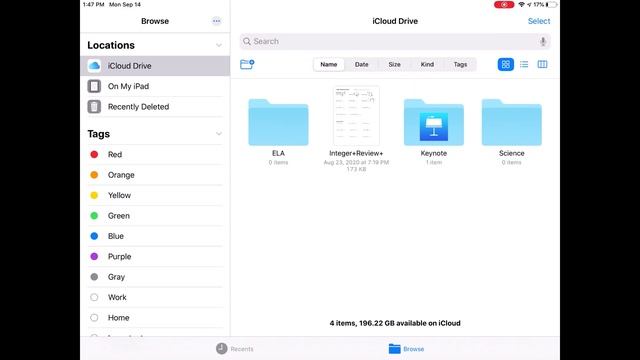The width and height of the screenshot is (640, 360).
Task: Select iCloud Drive cloud icon
Action: click(94, 66)
